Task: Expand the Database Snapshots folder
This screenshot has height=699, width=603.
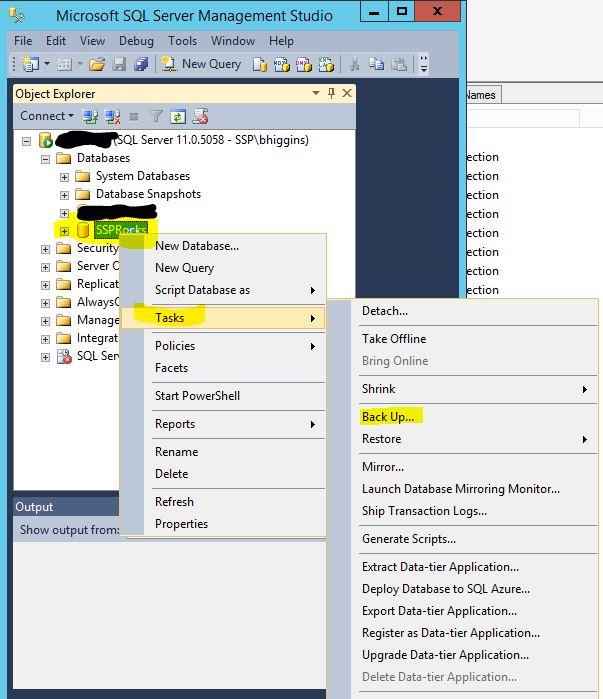Action: point(64,195)
